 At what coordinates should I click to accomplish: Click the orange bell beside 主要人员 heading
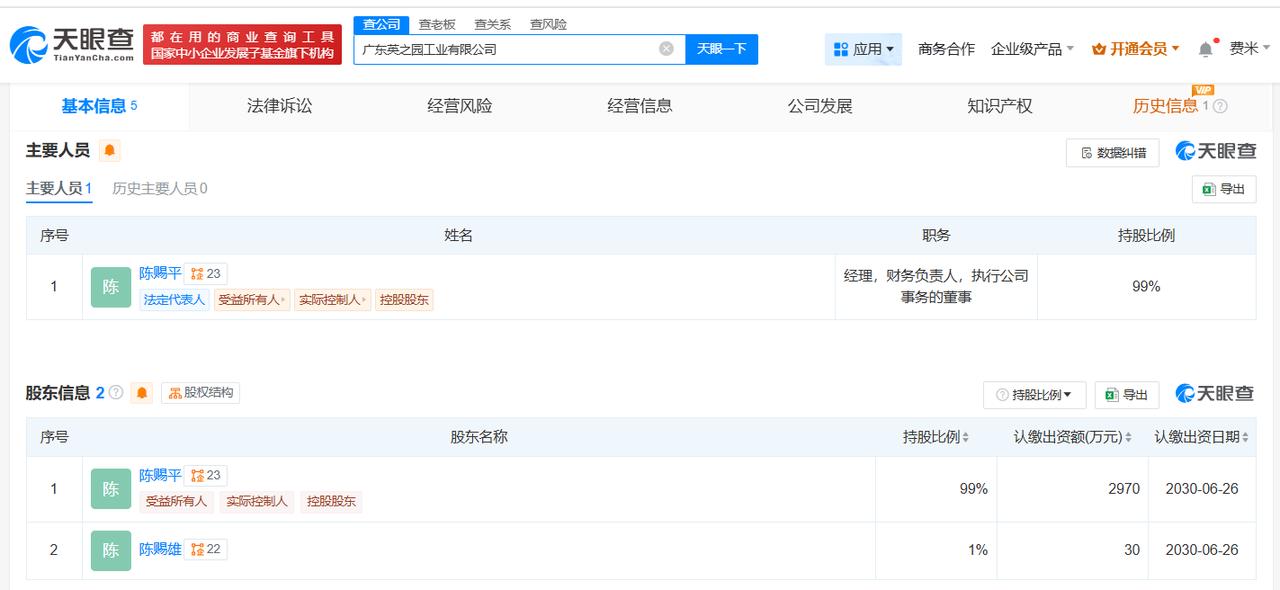(x=109, y=151)
